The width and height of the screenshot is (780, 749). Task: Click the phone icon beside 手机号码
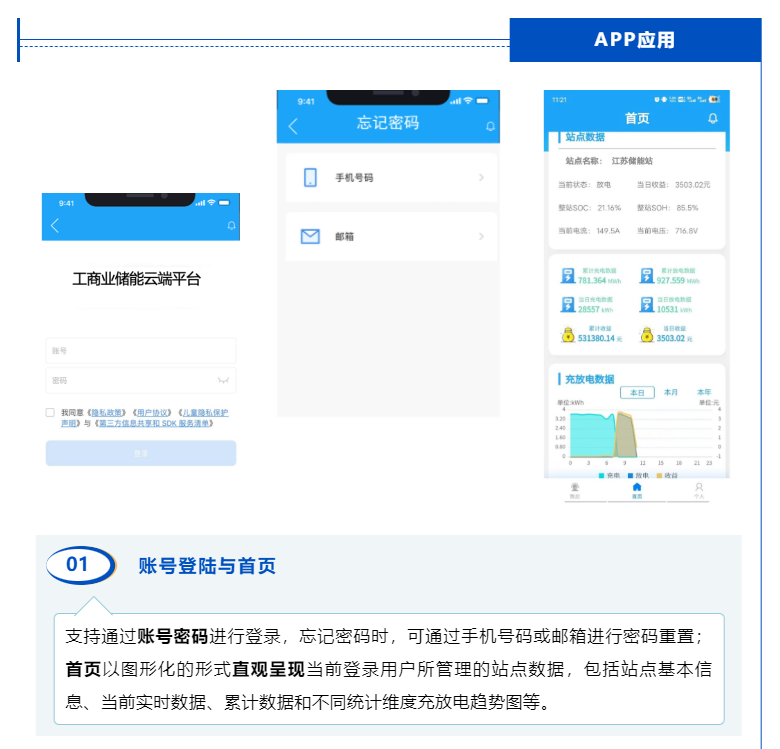coord(310,177)
